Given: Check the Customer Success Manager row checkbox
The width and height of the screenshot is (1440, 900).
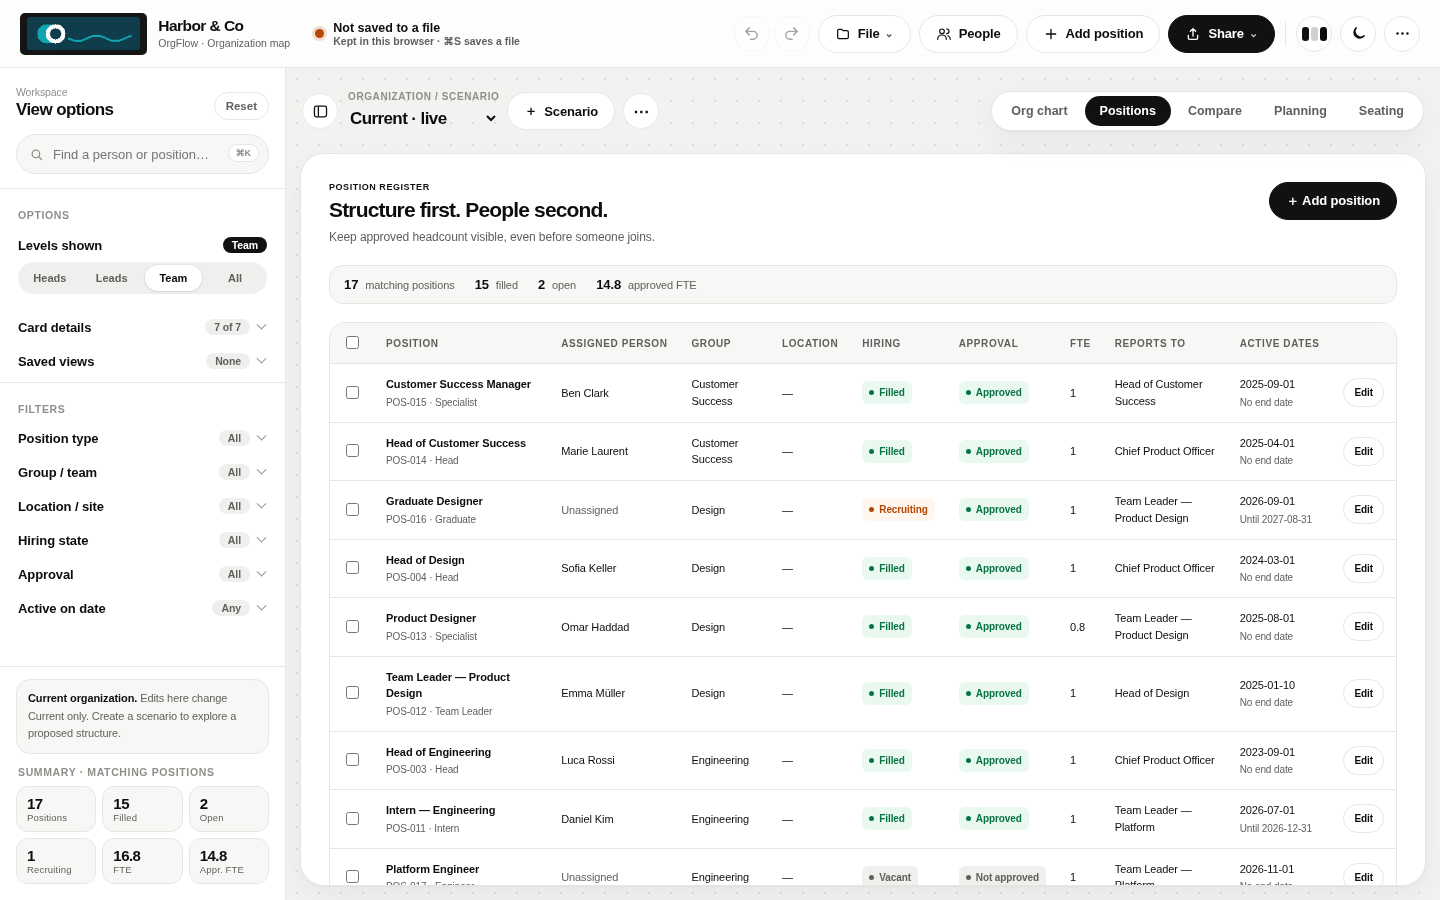Looking at the screenshot, I should 352,392.
